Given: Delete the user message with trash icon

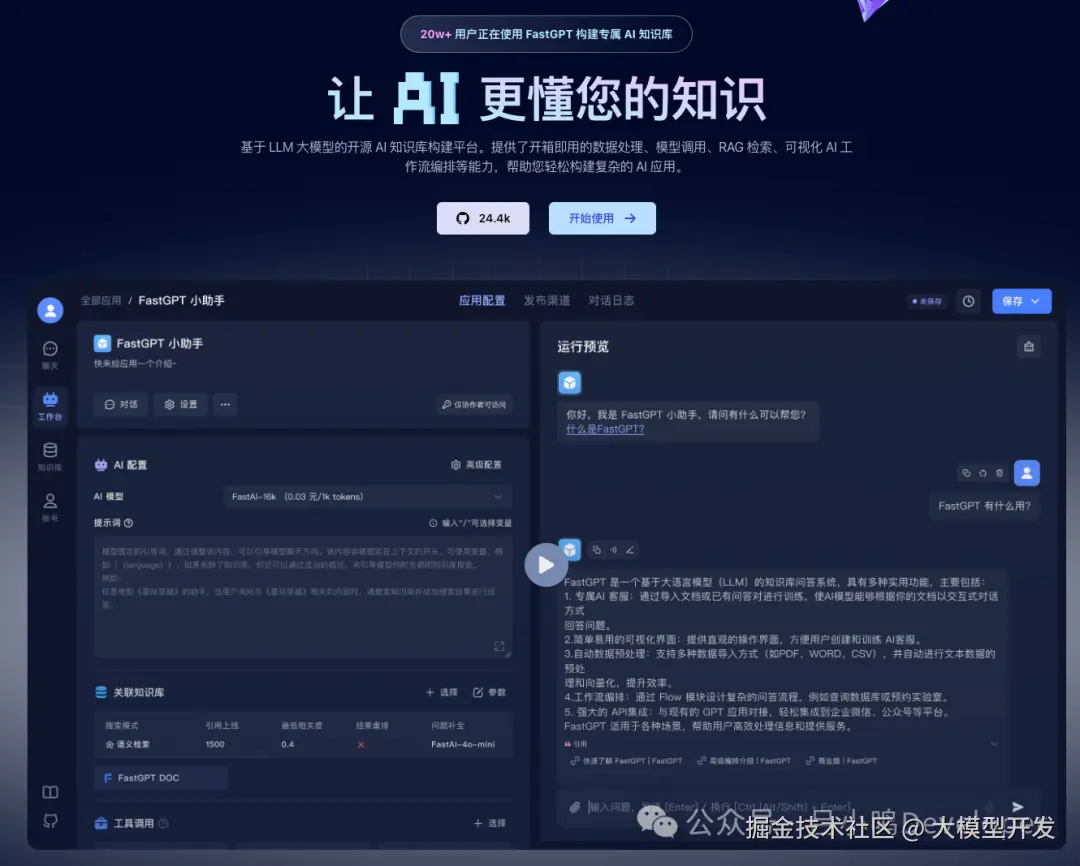Looking at the screenshot, I should coord(999,473).
